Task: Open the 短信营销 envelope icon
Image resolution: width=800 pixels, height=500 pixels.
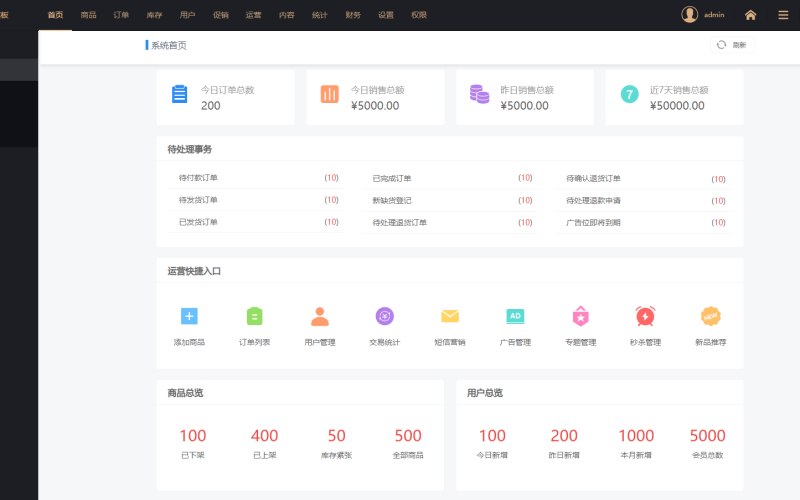Action: click(449, 316)
